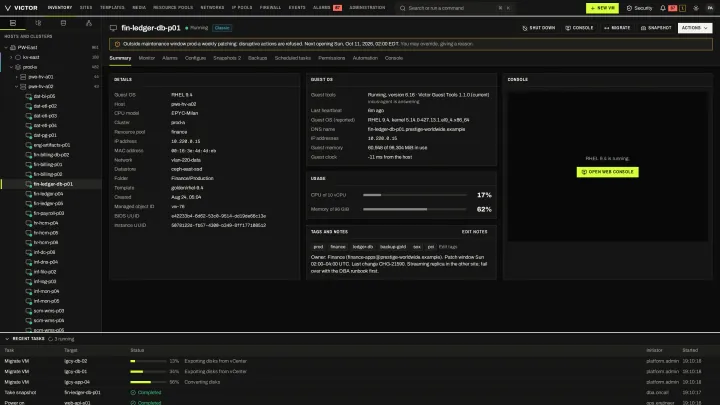Click the pwe-hv-a01 host icon
This screenshot has height=405, width=720.
coord(23,77)
